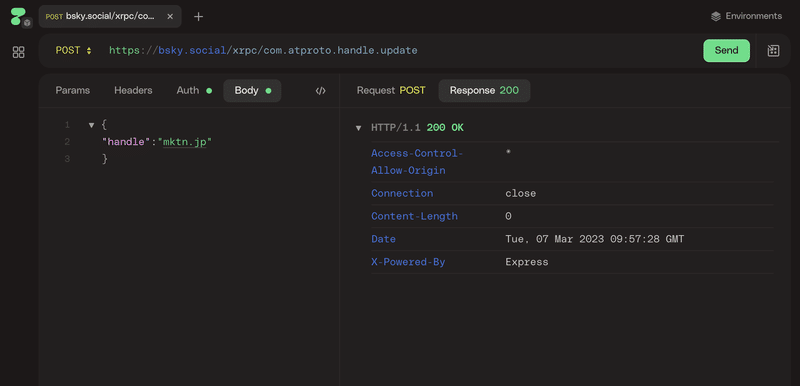The image size is (800, 386).
Task: Open the workspace cube badge icon
Action: click(x=28, y=22)
